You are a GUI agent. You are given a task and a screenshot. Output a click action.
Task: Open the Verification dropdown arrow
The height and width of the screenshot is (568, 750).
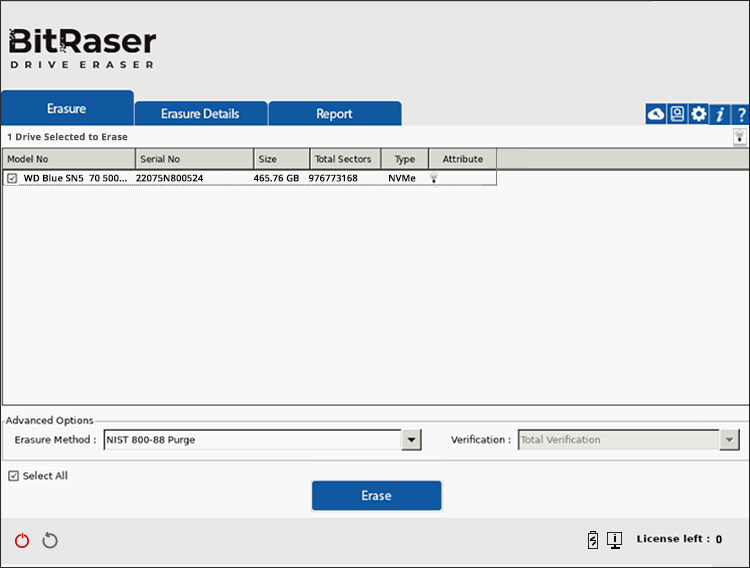click(x=730, y=440)
